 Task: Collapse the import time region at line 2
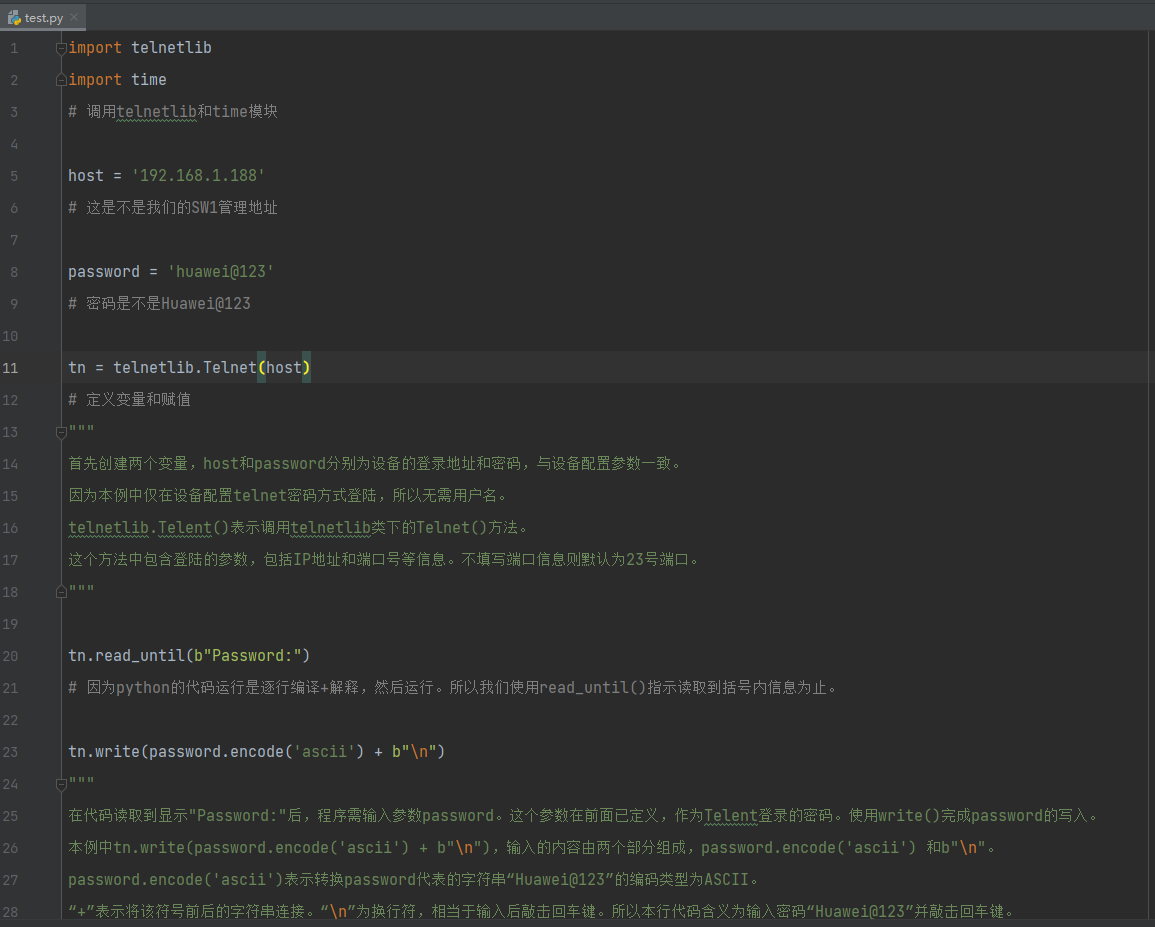tap(60, 79)
